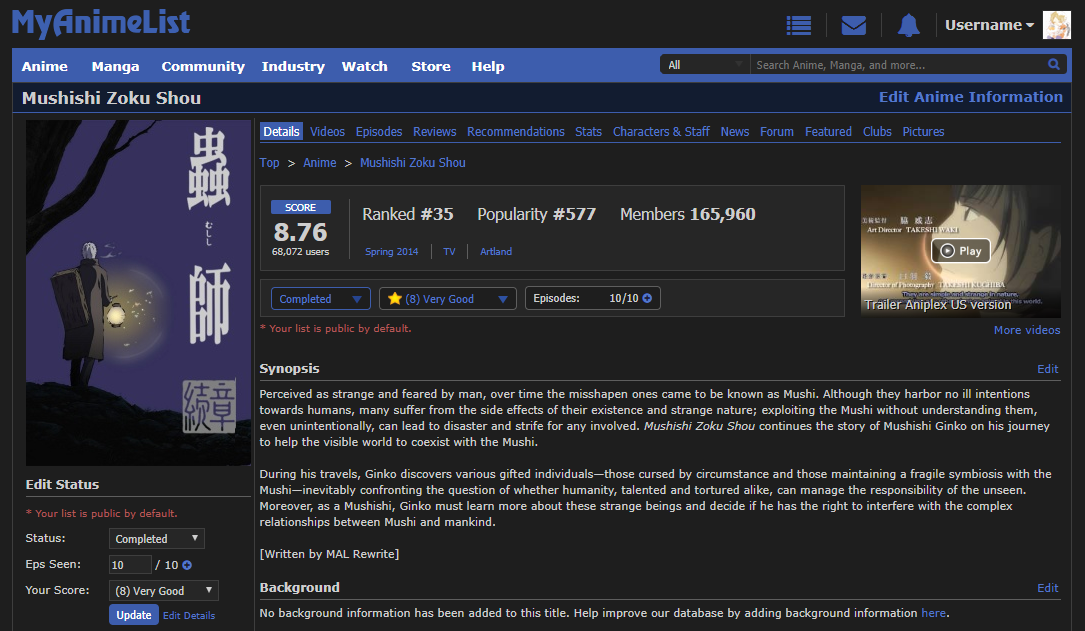Click the user avatar thumbnail
Screen dimensions: 1085x631
coord(1057,26)
